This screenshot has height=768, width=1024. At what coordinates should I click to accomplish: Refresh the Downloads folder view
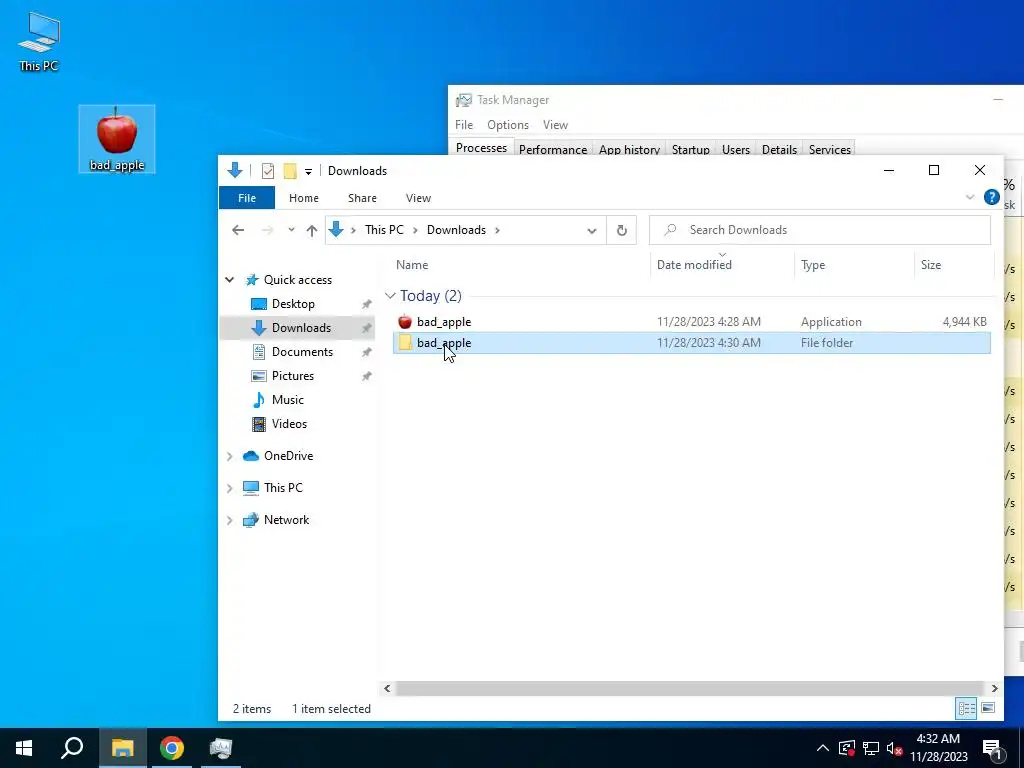point(622,230)
